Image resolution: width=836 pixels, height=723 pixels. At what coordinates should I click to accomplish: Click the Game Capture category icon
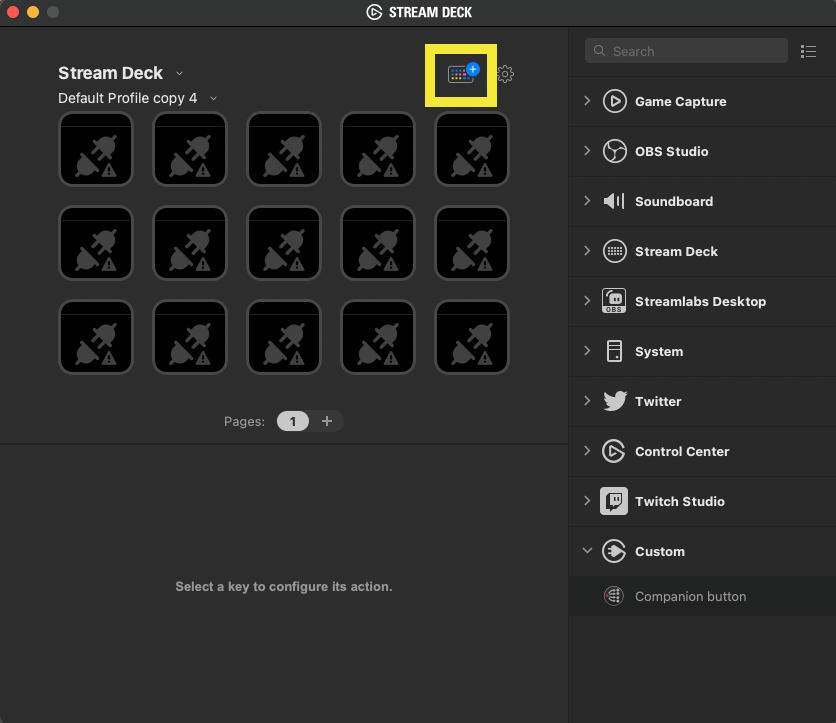coord(614,101)
